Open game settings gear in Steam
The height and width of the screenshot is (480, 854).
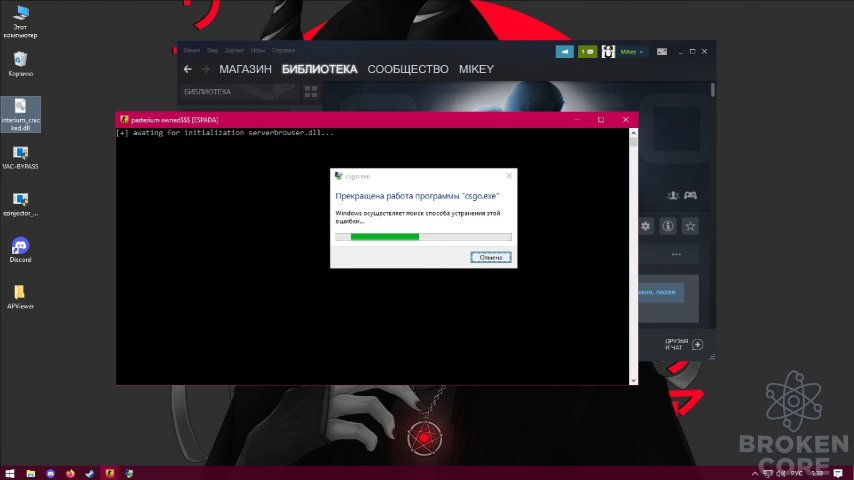[x=645, y=226]
